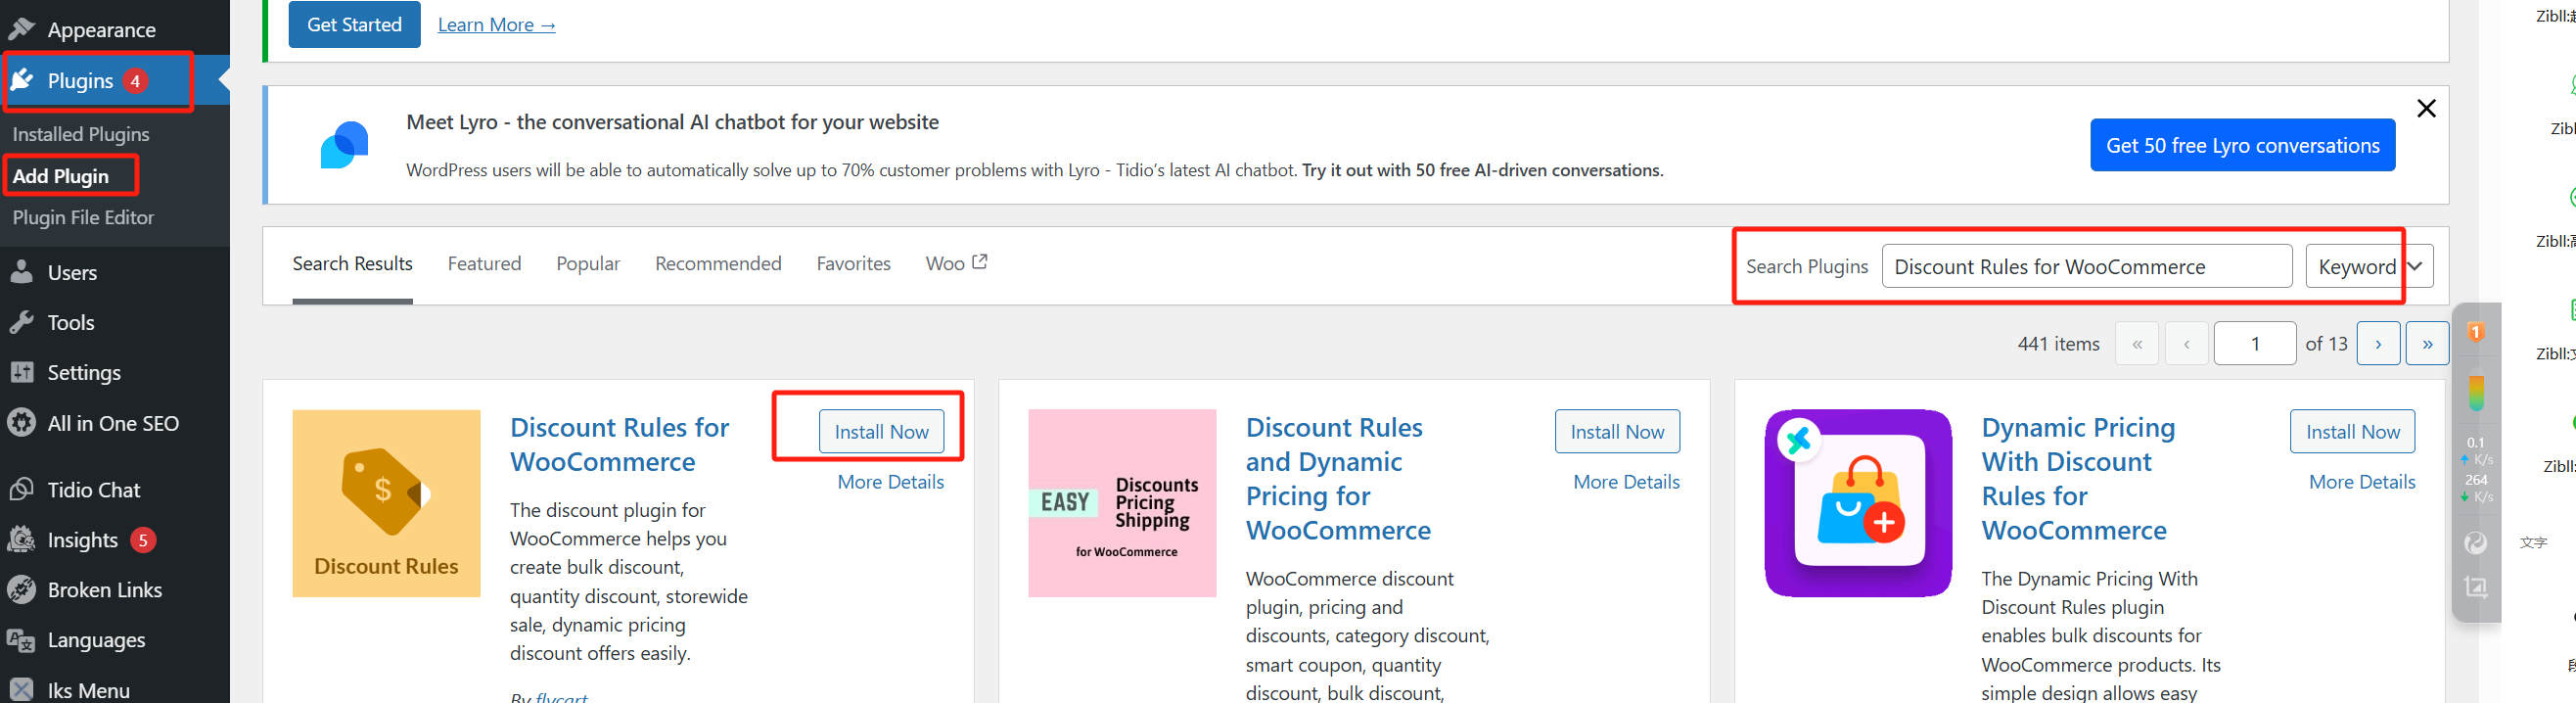Open the flycart author link
Viewport: 2576px width, 703px height.
[561, 697]
